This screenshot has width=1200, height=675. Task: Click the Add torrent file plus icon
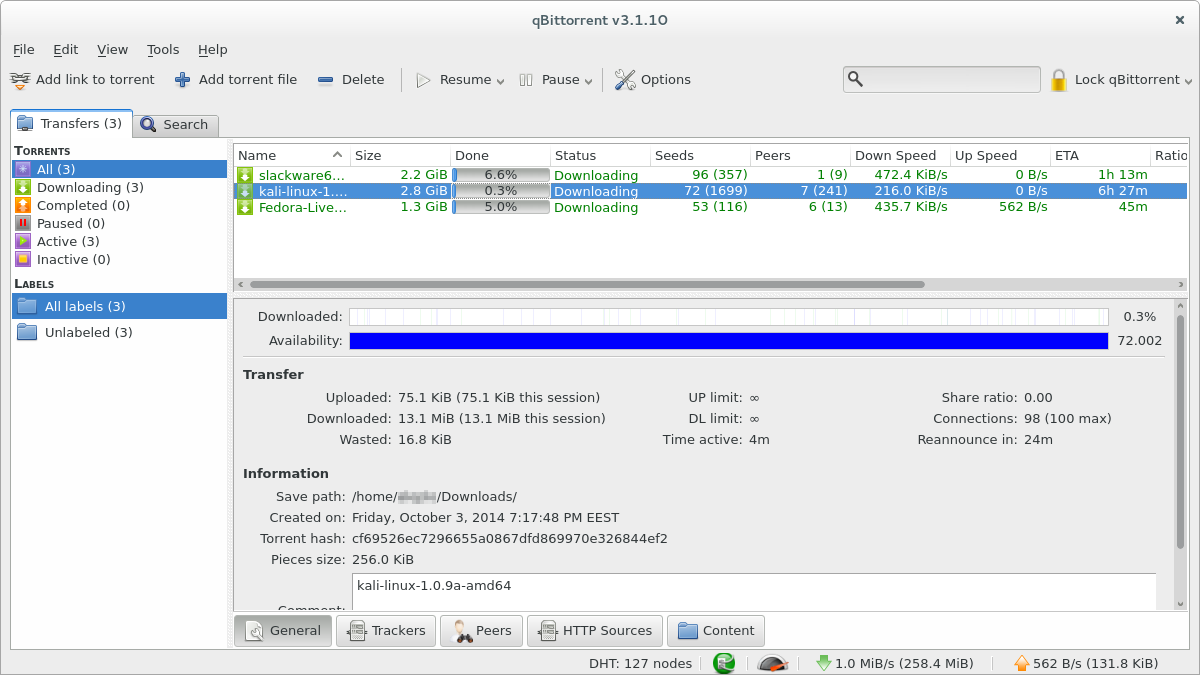coord(182,80)
